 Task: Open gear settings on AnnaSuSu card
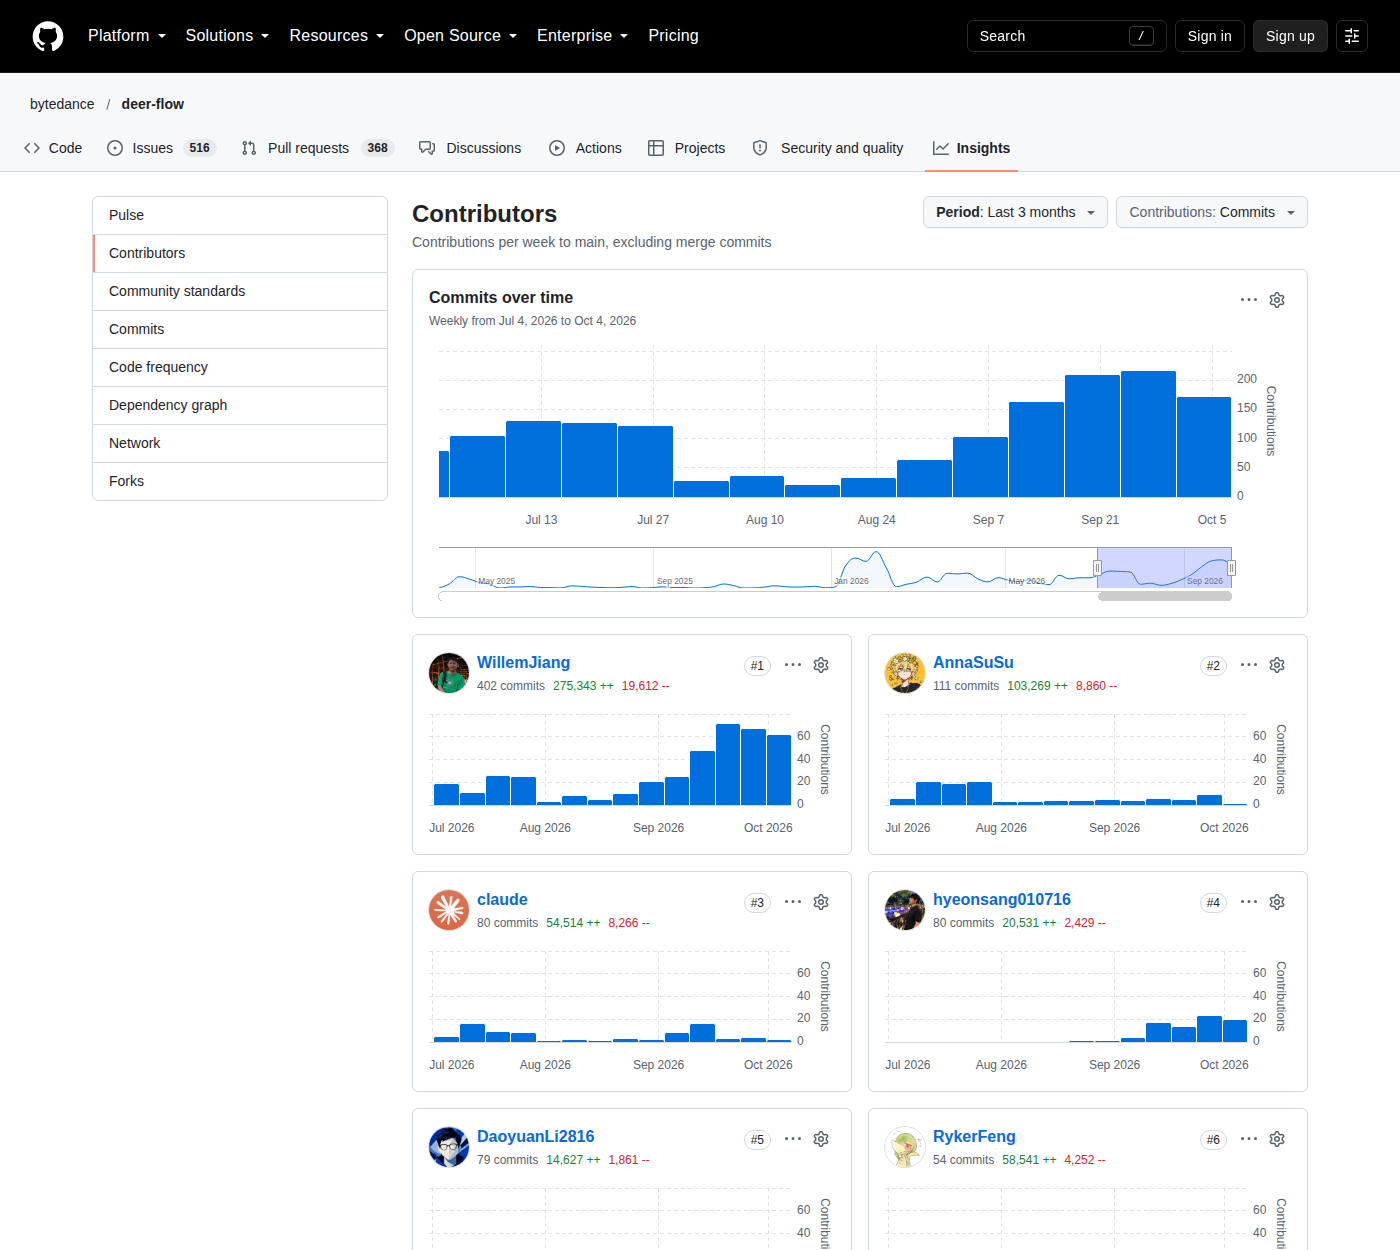1277,665
